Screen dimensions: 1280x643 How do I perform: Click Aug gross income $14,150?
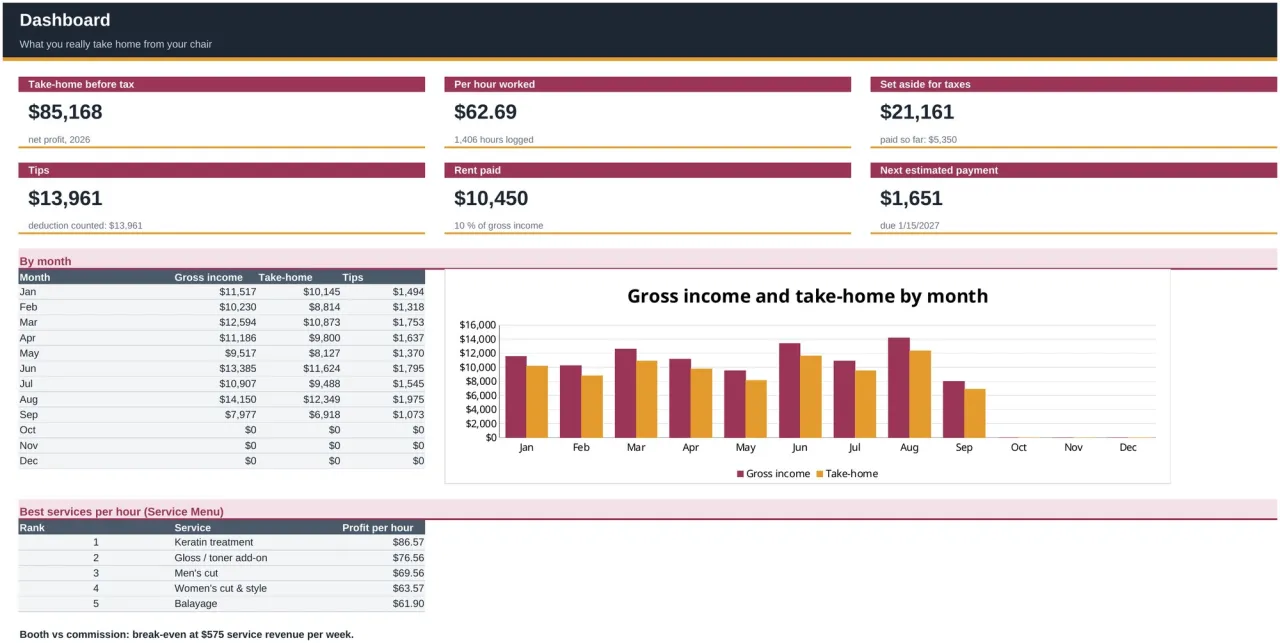(x=238, y=400)
